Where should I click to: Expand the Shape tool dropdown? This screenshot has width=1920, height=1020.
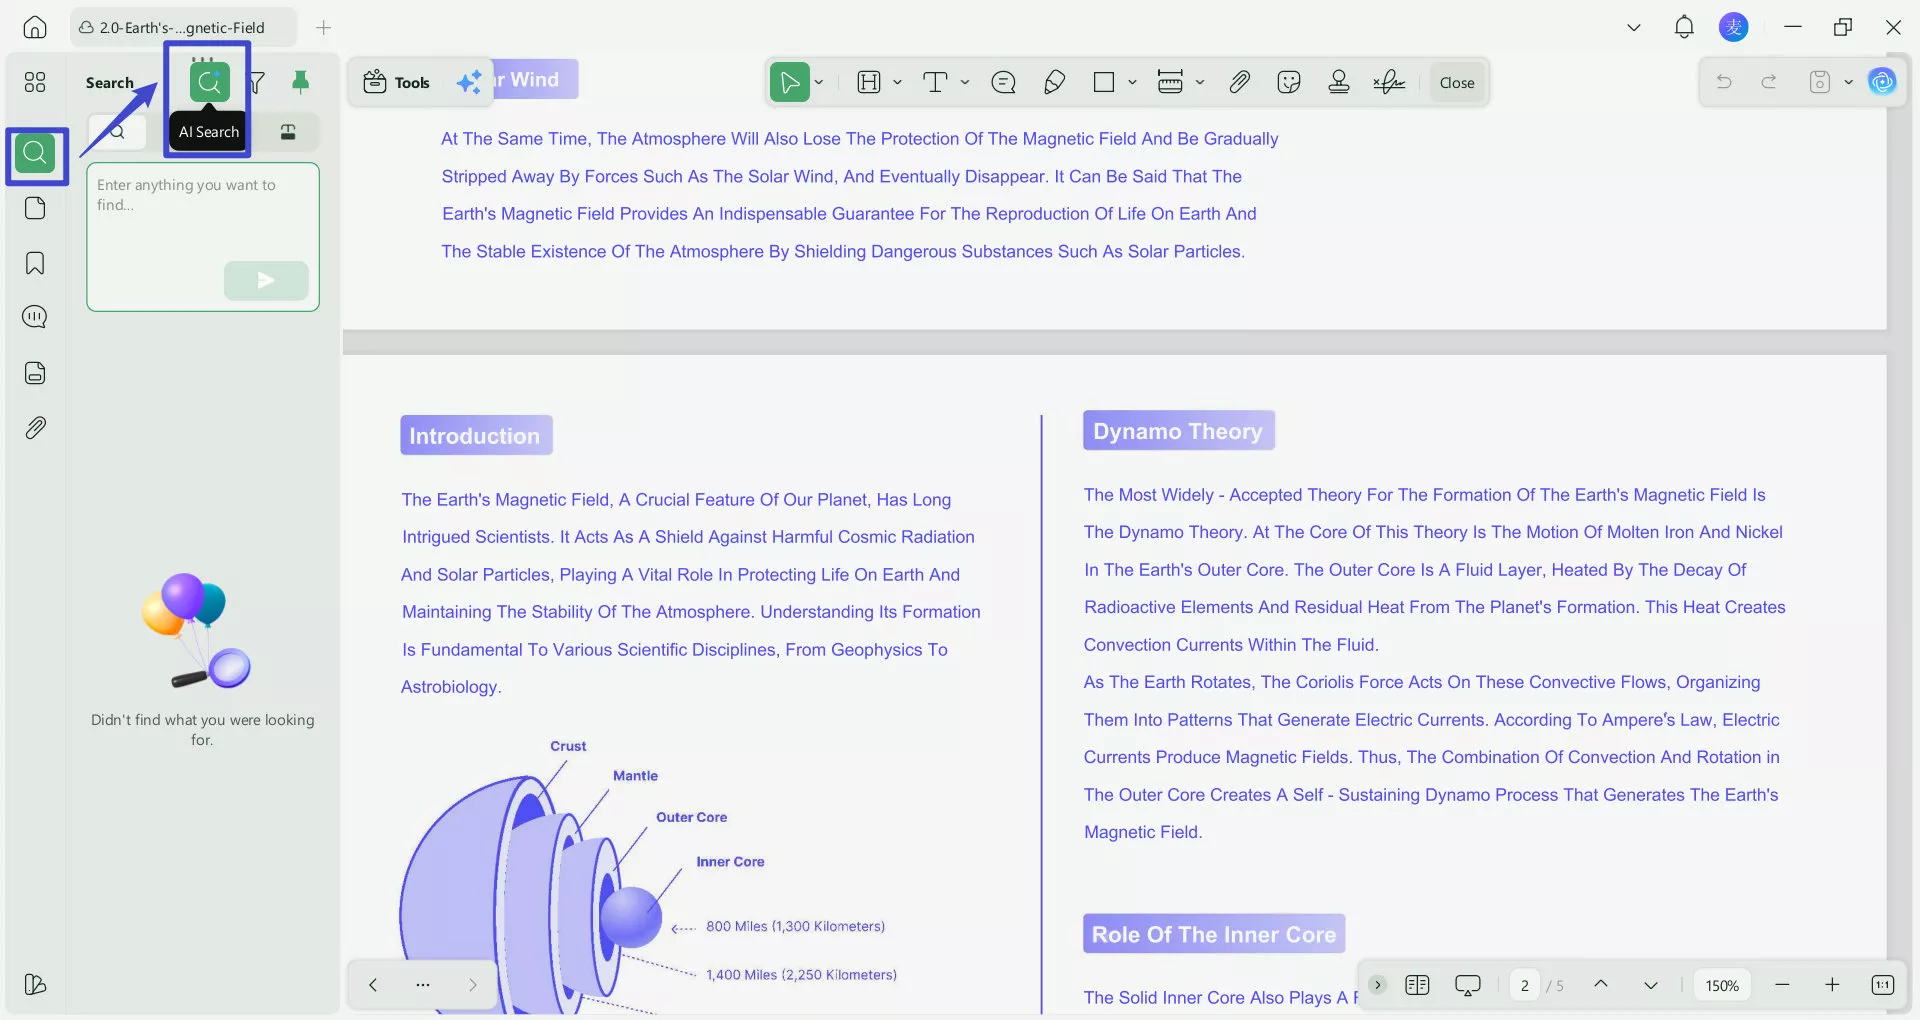[x=1131, y=82]
